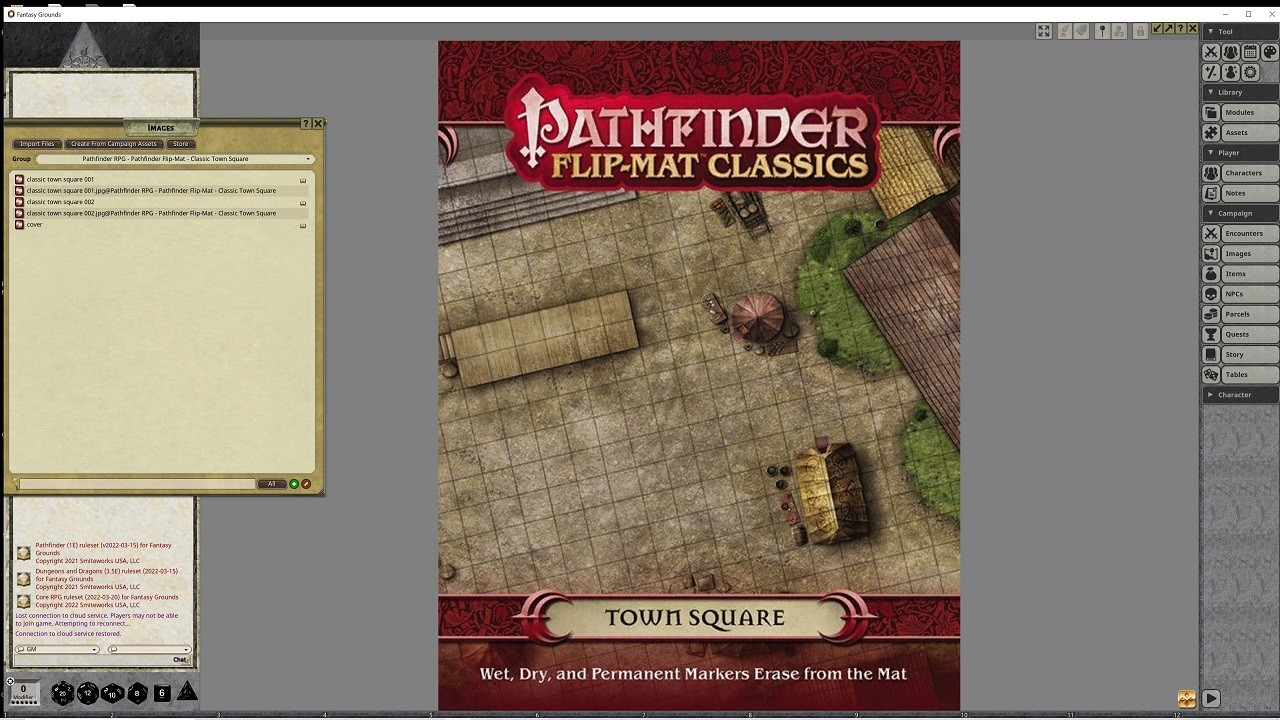Adjust the dice Modifier control
This screenshot has height=720, width=1280.
click(x=22, y=691)
